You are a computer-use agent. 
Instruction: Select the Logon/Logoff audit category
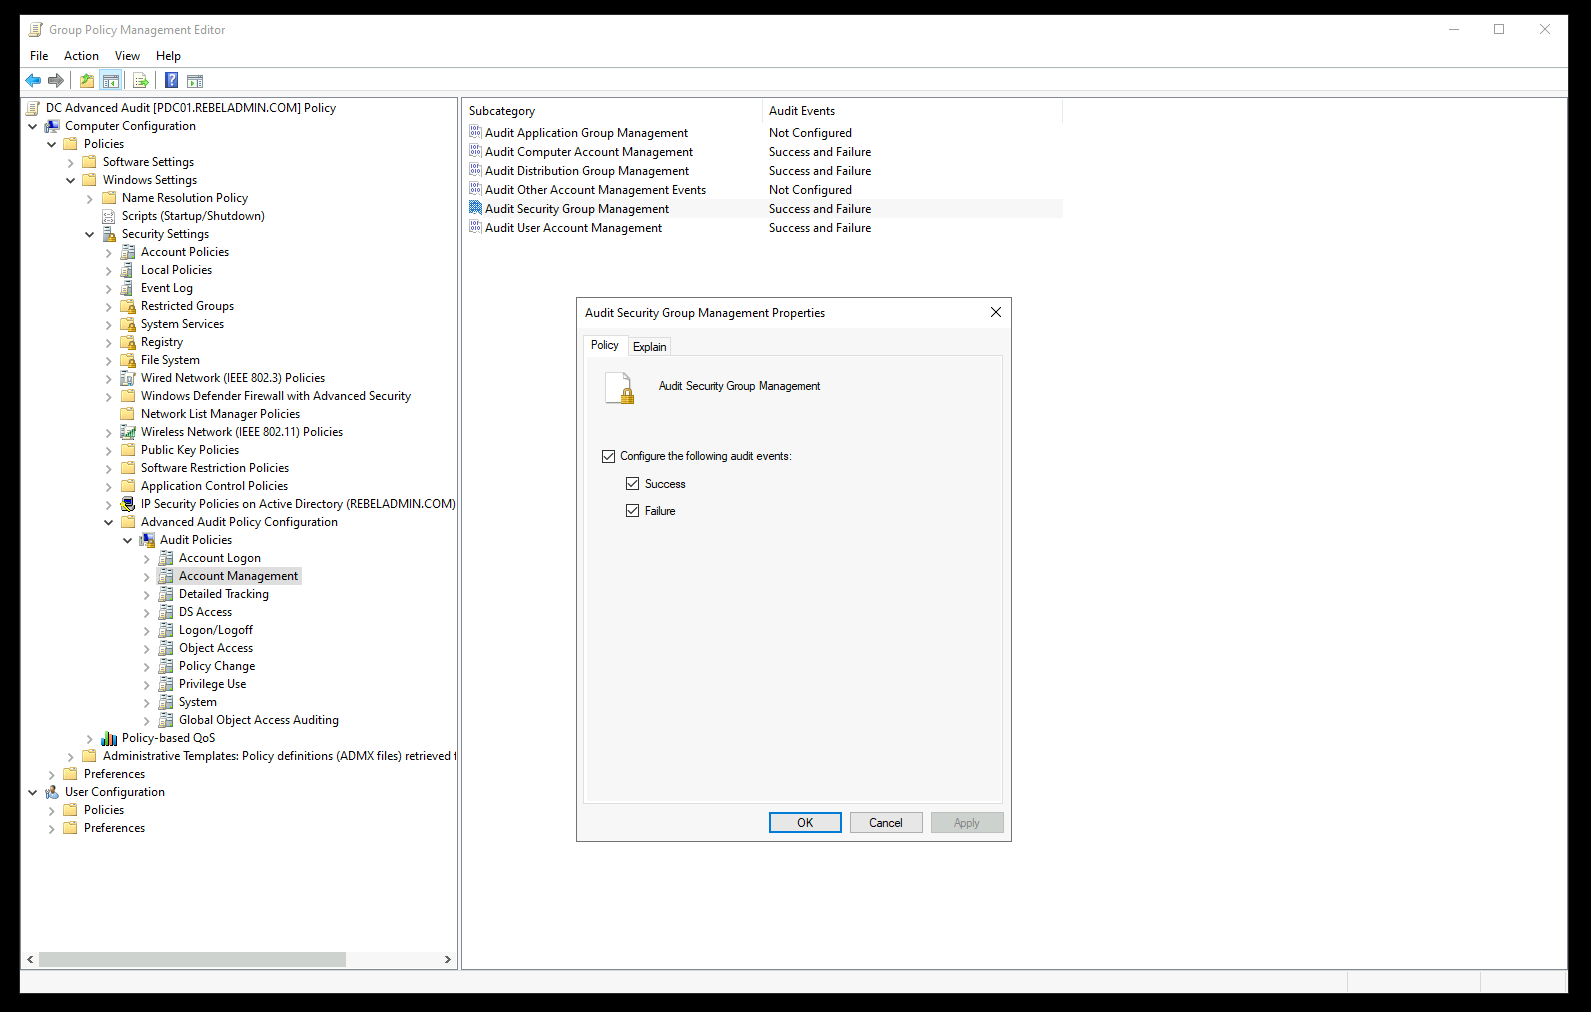(216, 630)
